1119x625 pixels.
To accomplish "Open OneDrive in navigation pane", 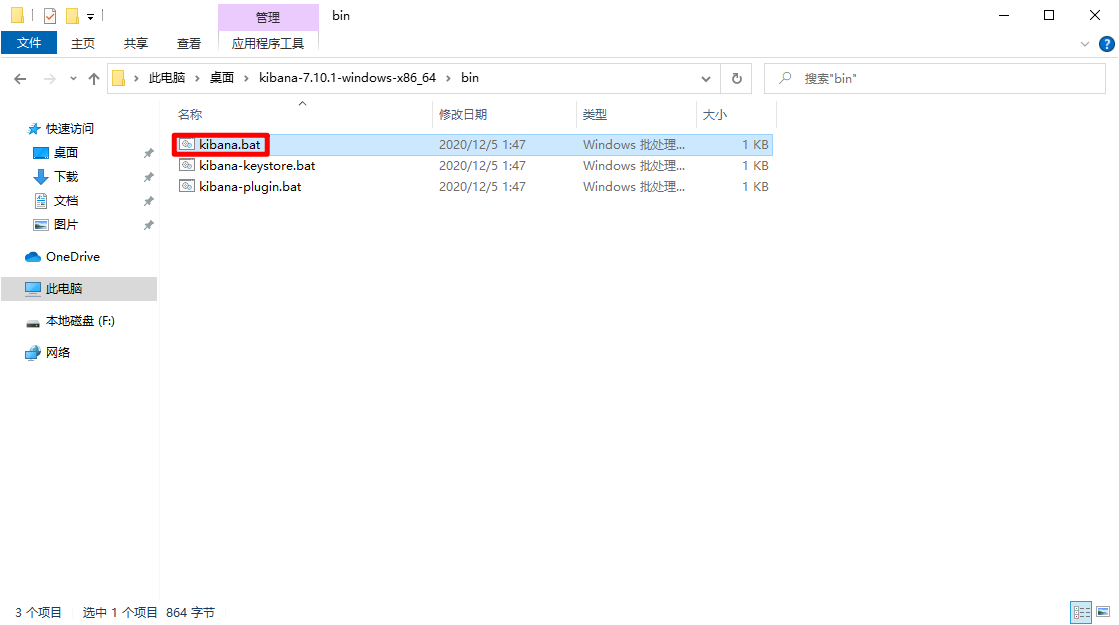I will point(72,257).
